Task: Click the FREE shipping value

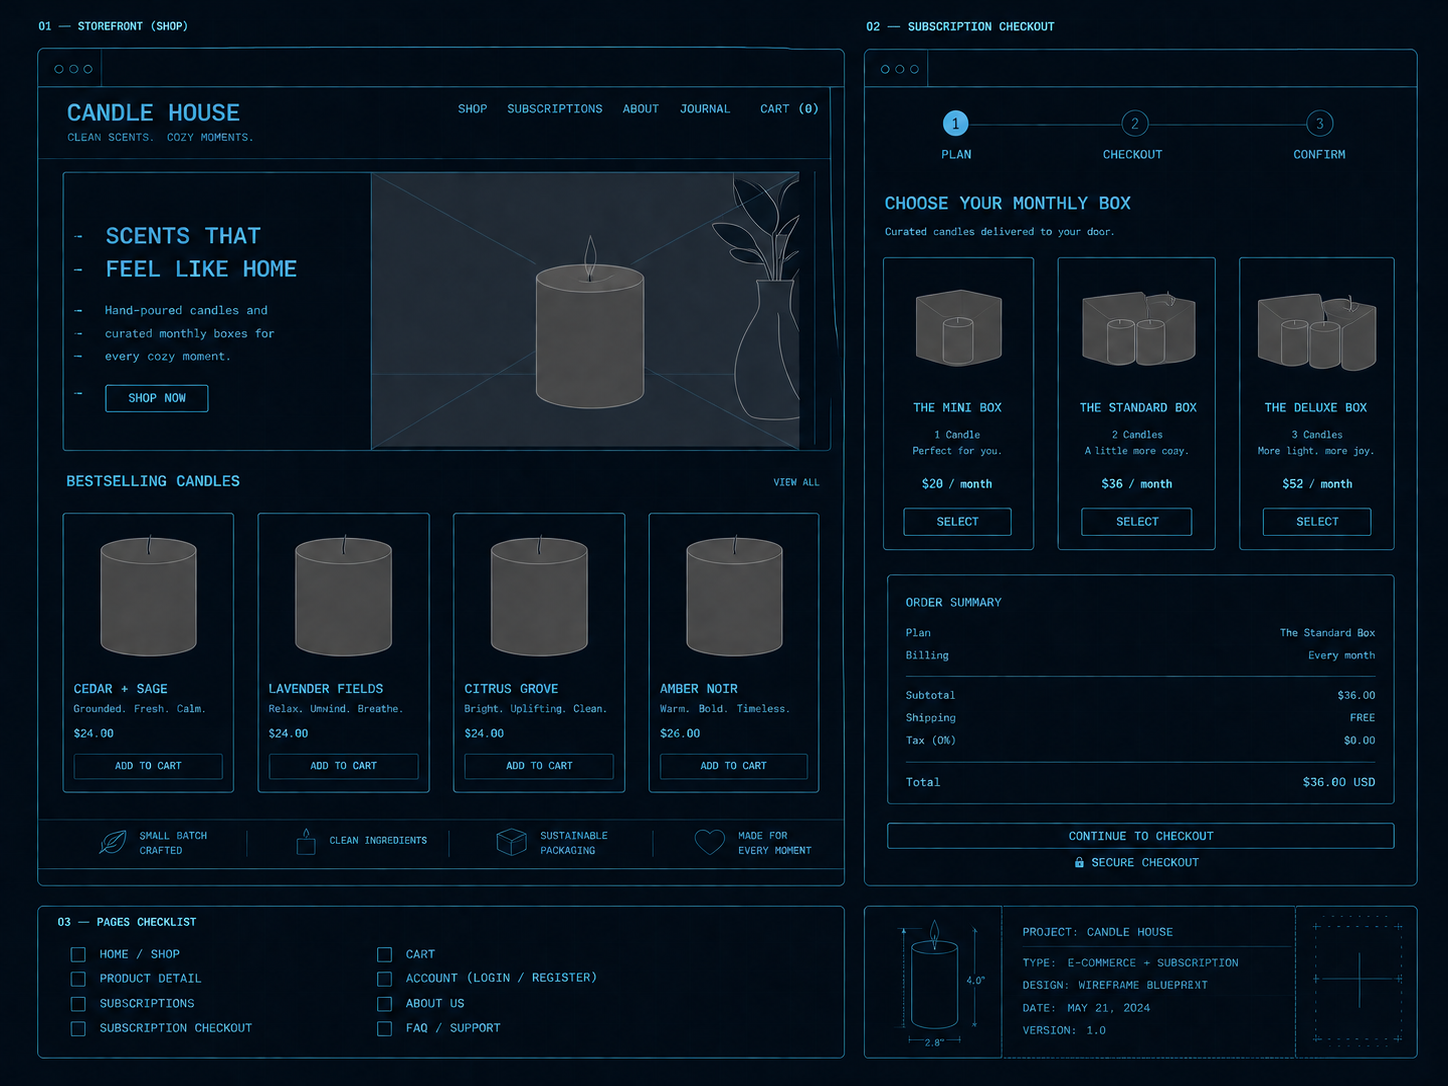Action: pos(1363,718)
